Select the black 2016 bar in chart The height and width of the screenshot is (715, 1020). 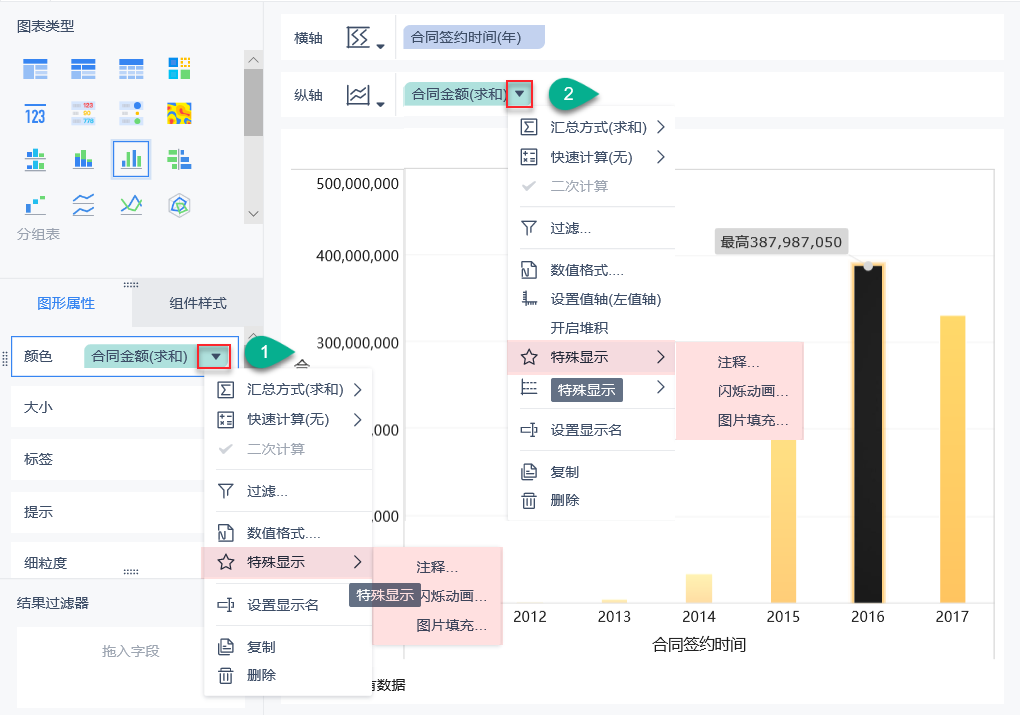(x=868, y=433)
